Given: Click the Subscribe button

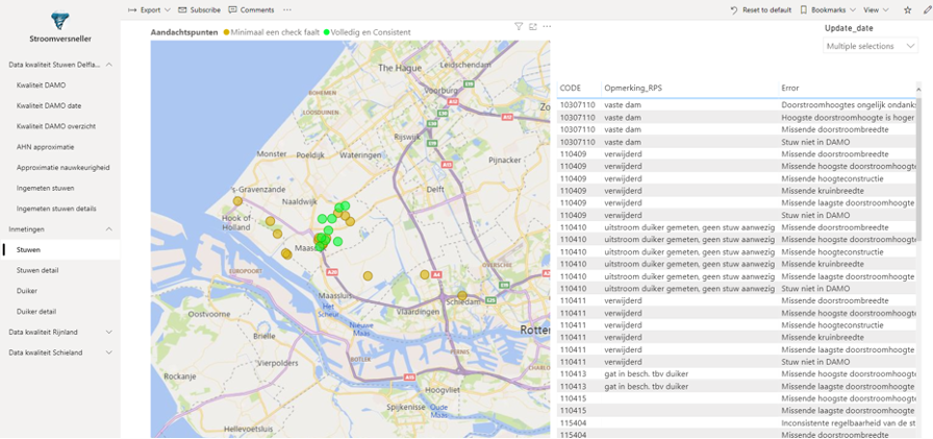Looking at the screenshot, I should (x=199, y=10).
